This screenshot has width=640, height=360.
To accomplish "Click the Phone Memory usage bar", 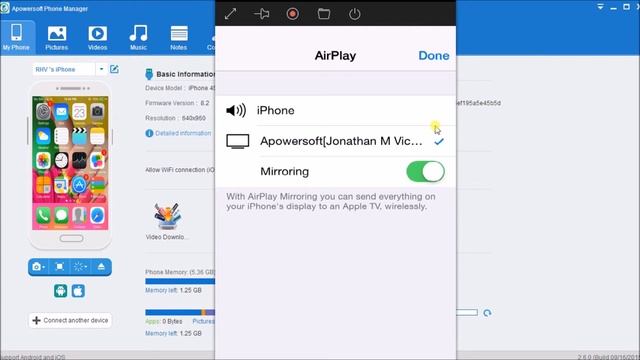I will (x=180, y=281).
